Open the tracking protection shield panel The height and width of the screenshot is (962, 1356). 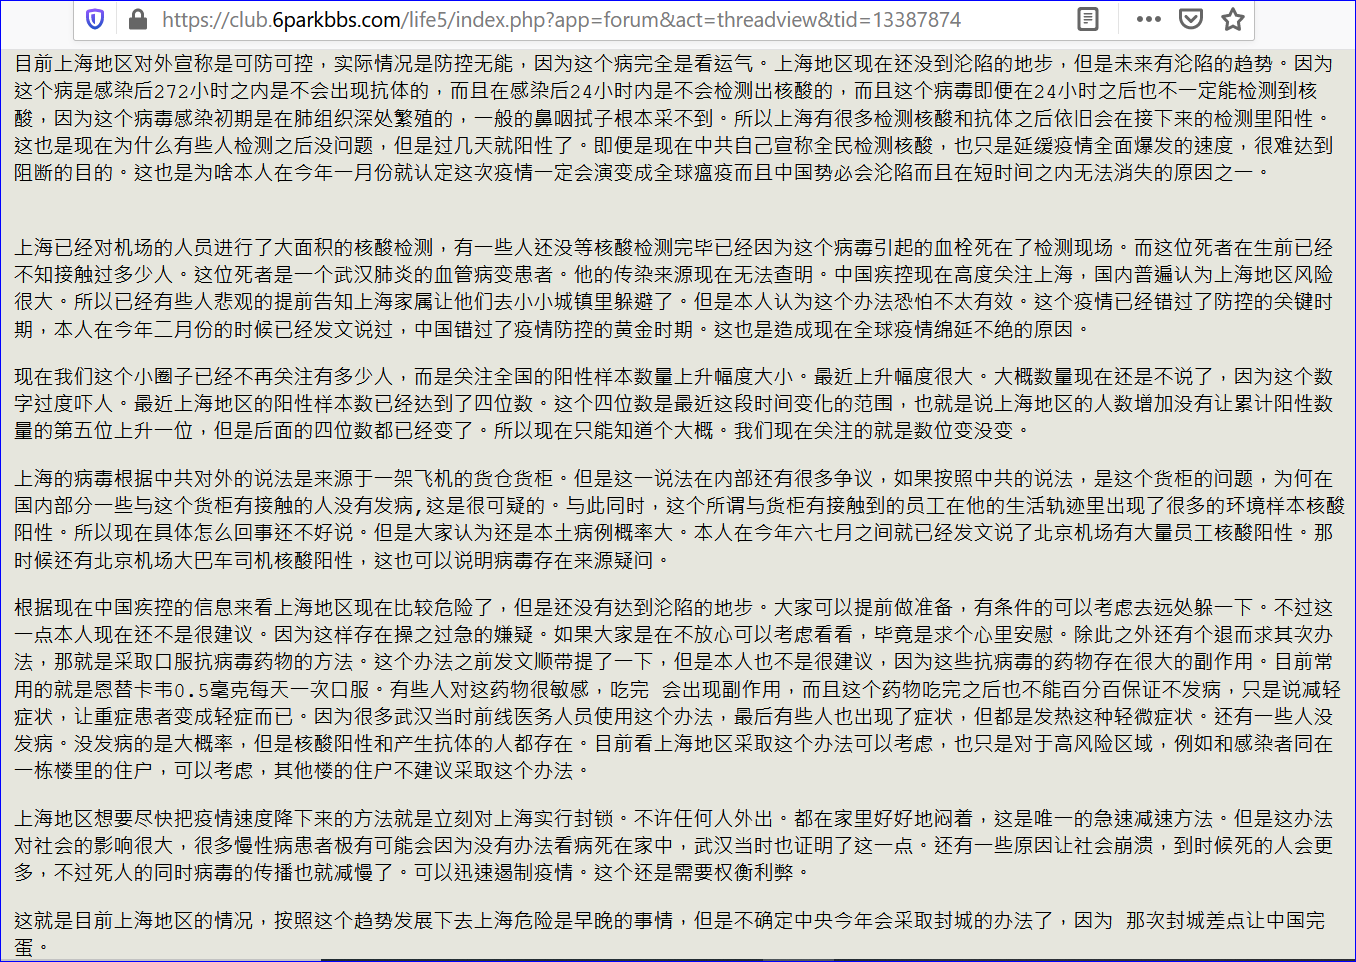(x=95, y=19)
